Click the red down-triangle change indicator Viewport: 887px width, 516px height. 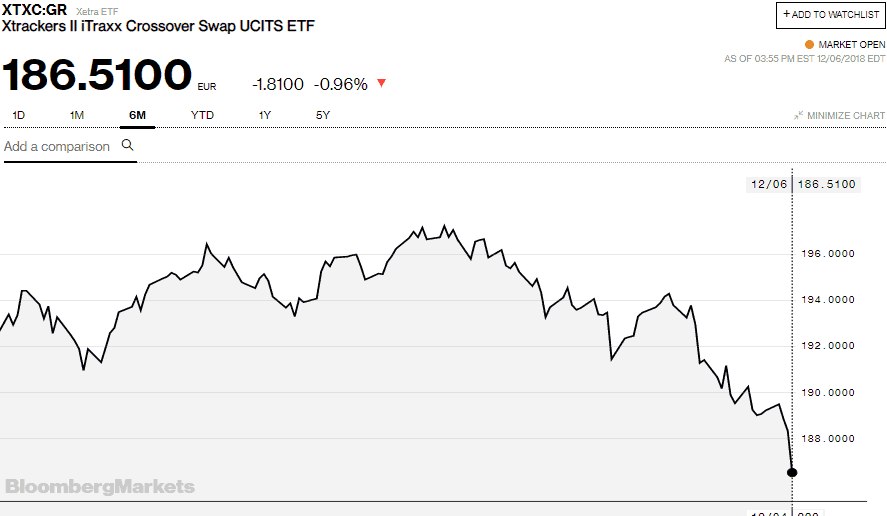click(381, 83)
